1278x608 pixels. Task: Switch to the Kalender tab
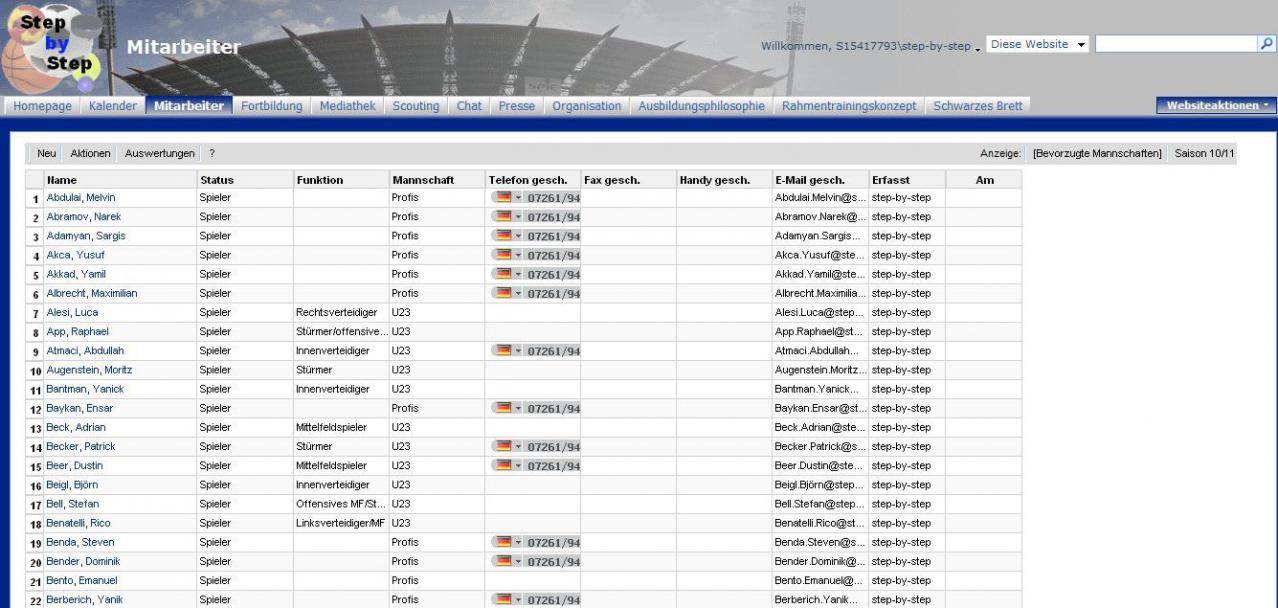point(113,106)
